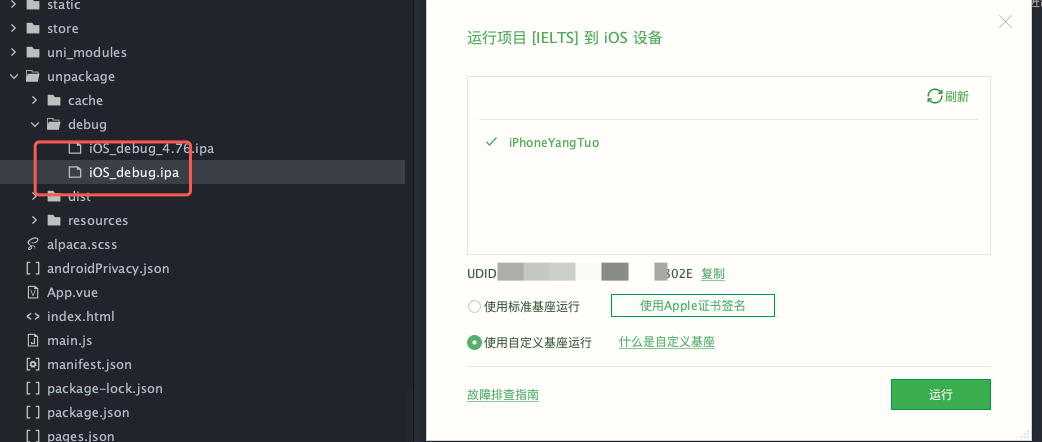Click the iOS_debug.ipa file icon
Screen dimensions: 1042x442
[75, 172]
